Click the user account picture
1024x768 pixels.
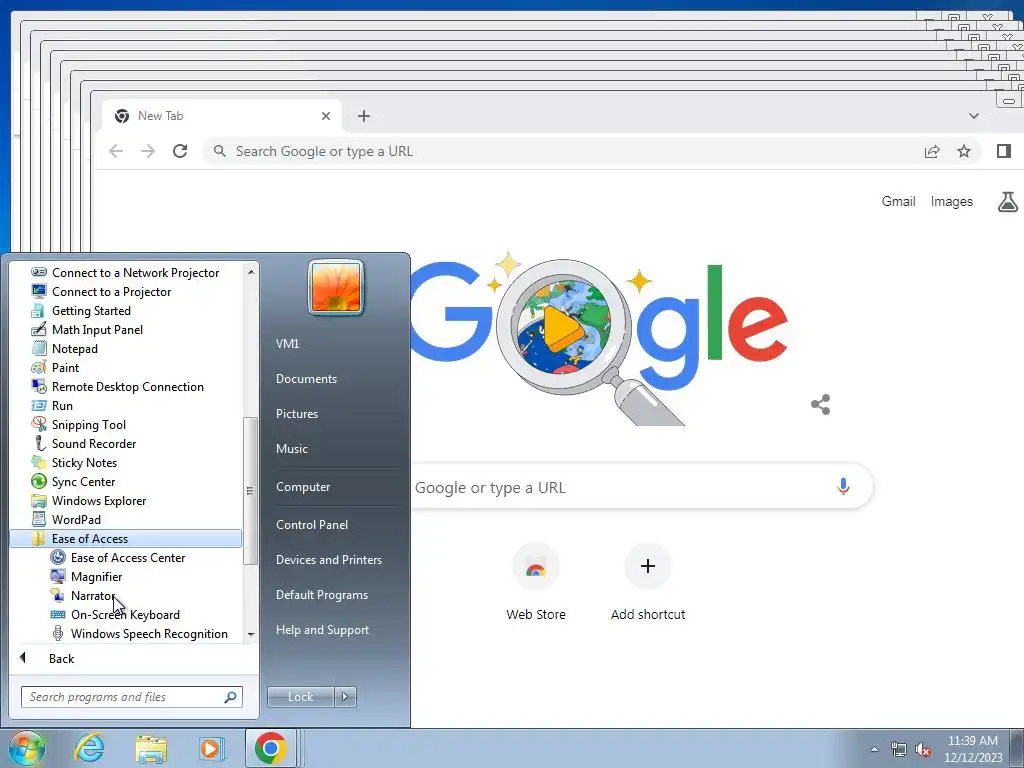click(336, 287)
